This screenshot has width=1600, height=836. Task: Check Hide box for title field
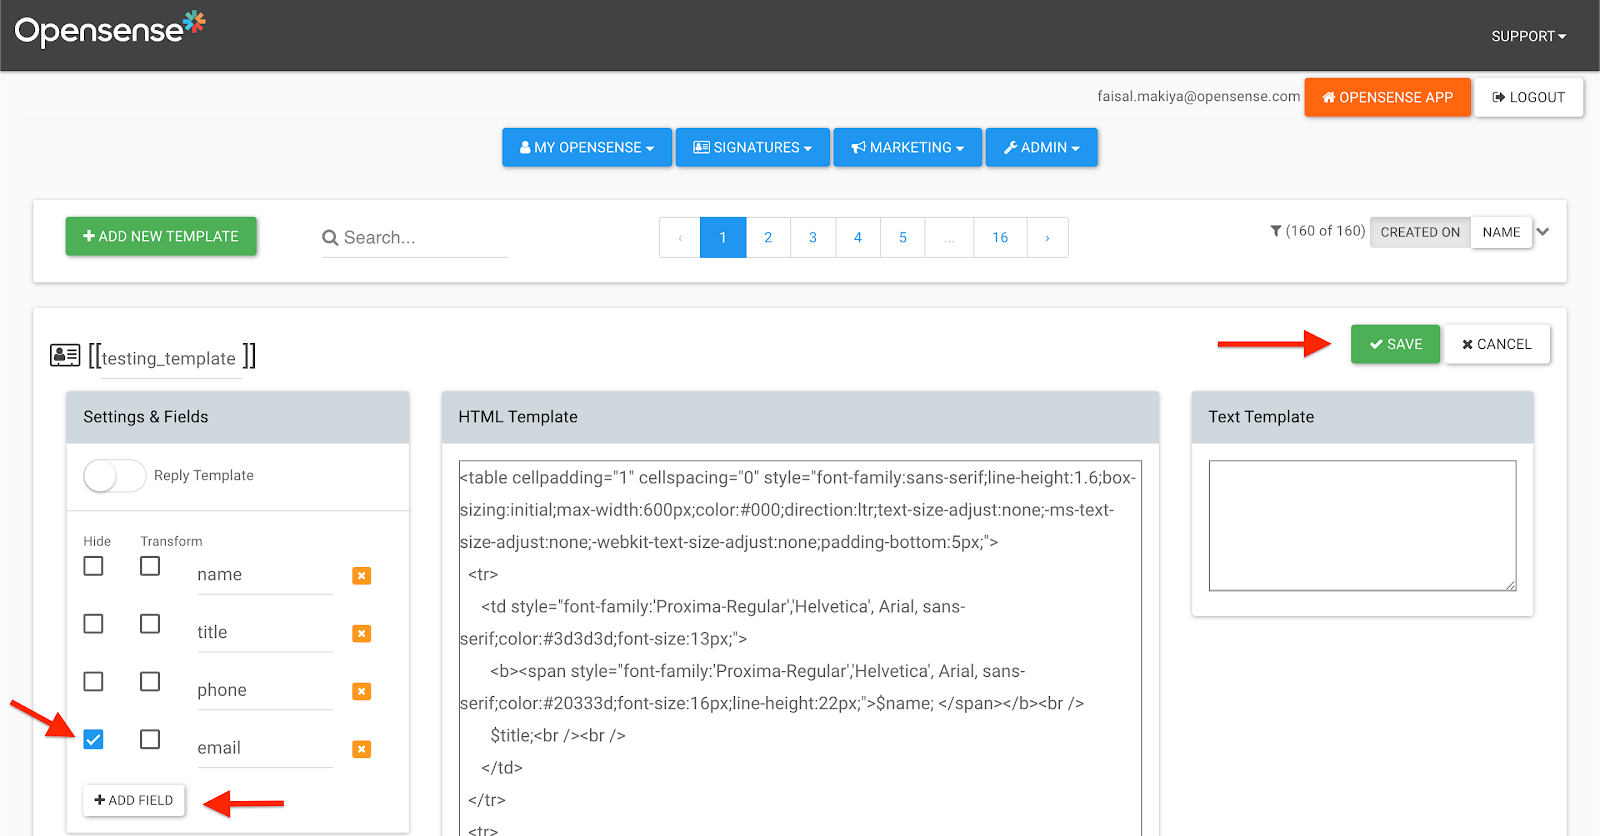[x=93, y=624]
